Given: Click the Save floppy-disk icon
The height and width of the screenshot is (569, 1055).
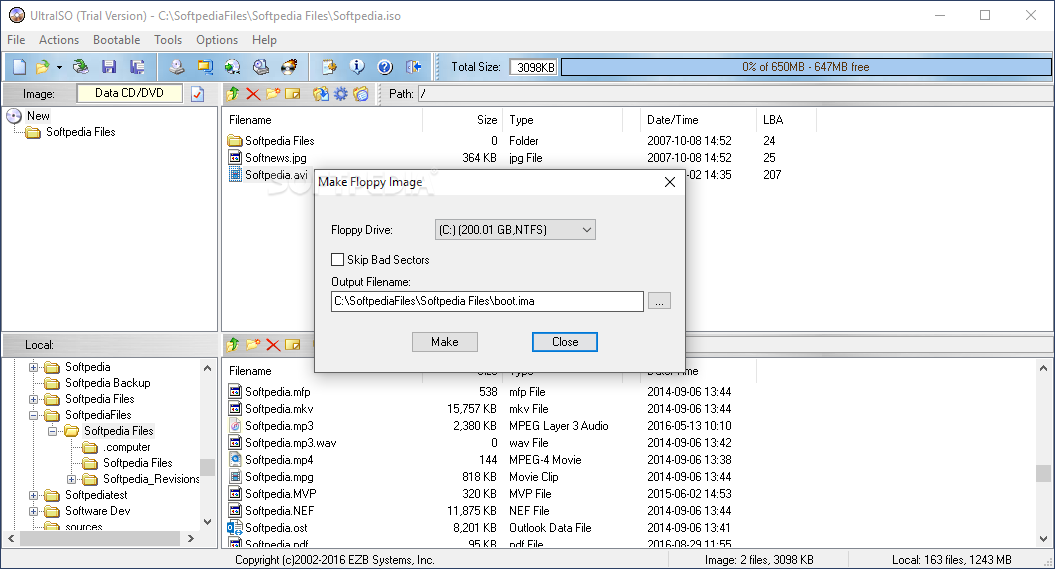Looking at the screenshot, I should tap(109, 67).
